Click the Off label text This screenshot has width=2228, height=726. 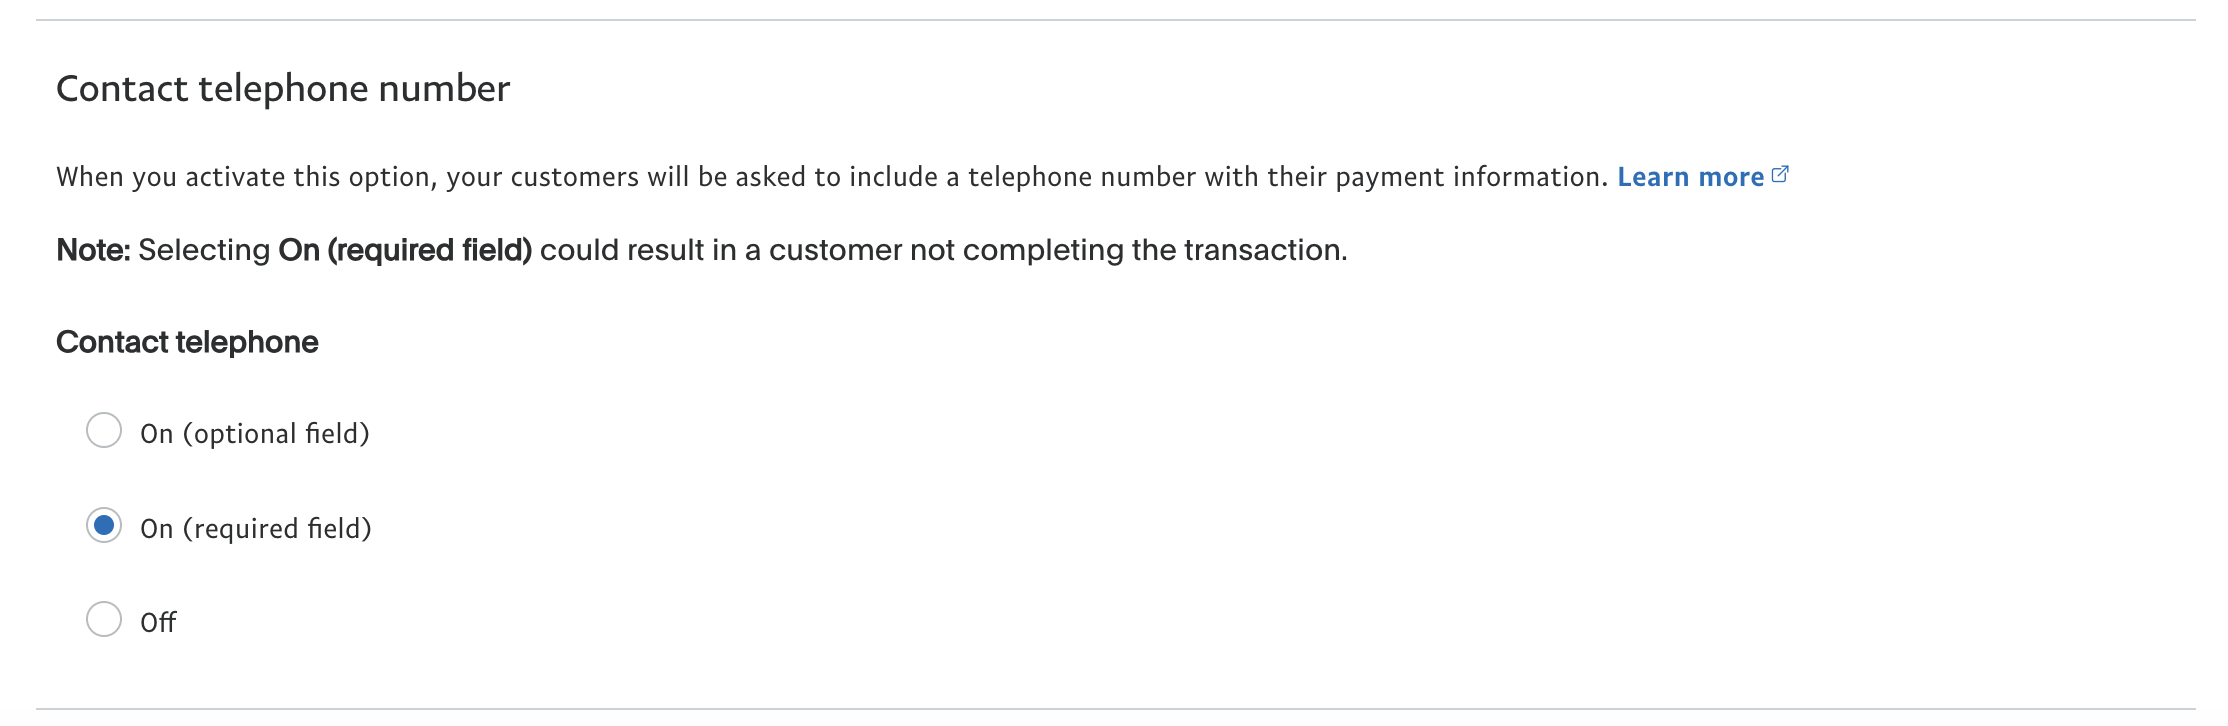158,623
